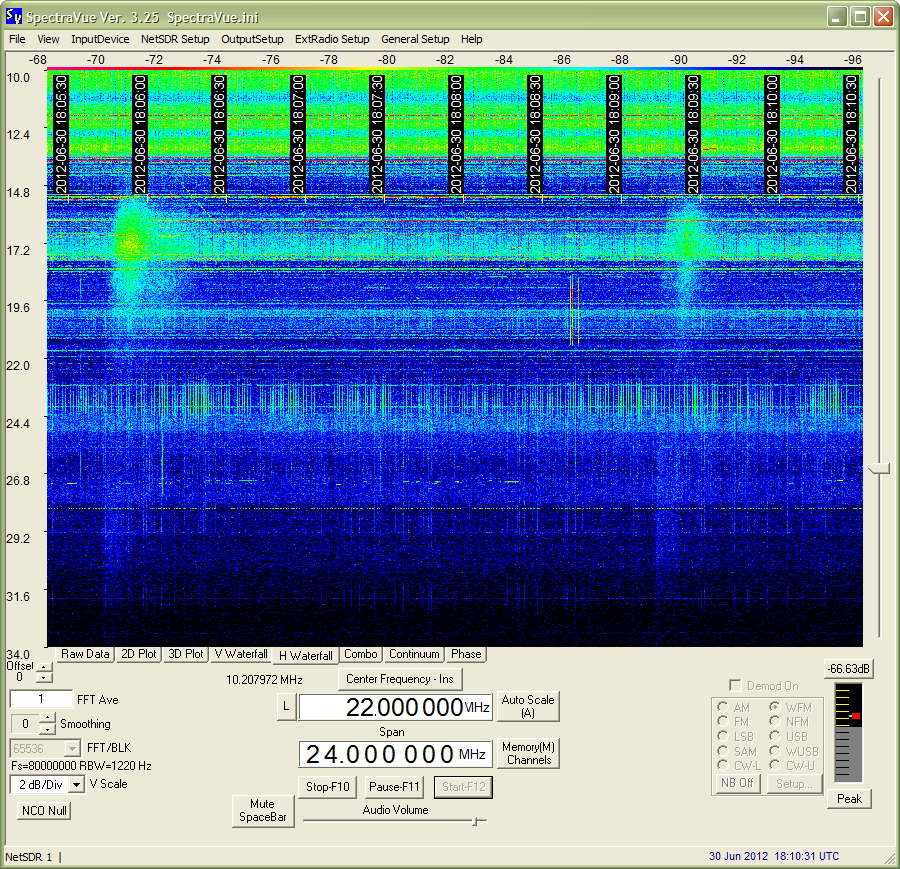The width and height of the screenshot is (900, 869).
Task: Switch to the 3D Plot tab
Action: click(x=186, y=654)
